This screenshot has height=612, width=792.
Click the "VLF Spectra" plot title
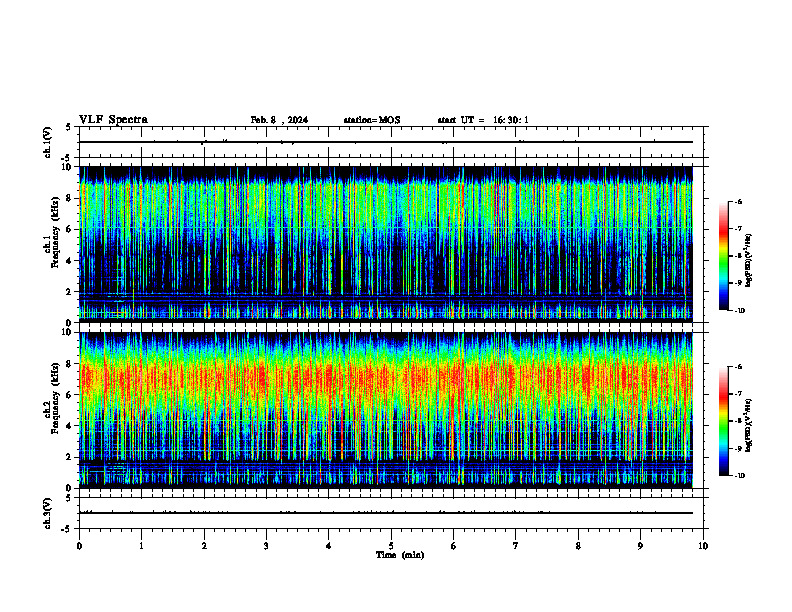[113, 120]
